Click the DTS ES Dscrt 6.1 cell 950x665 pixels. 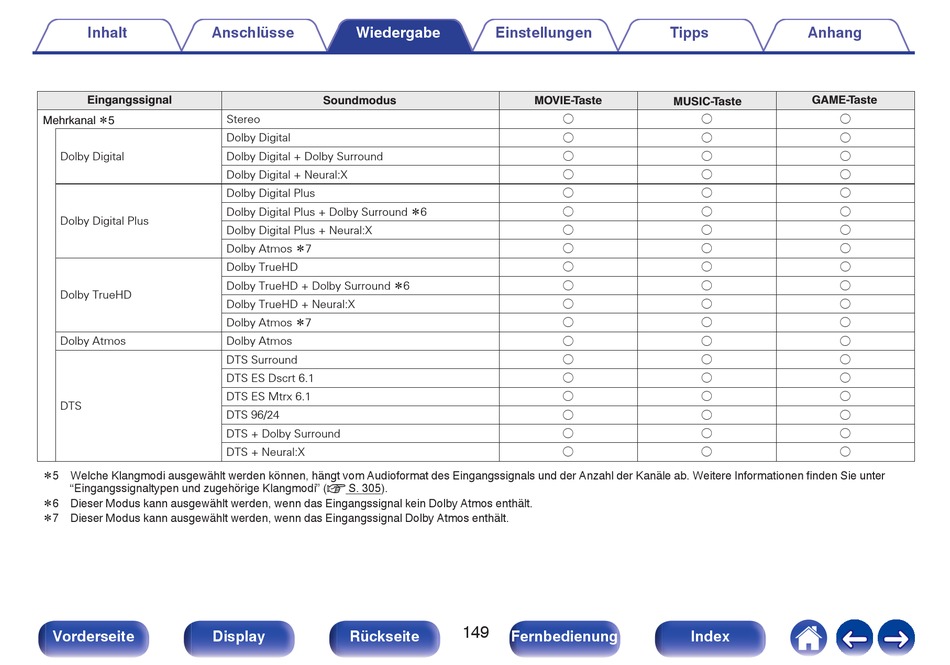pyautogui.click(x=360, y=378)
